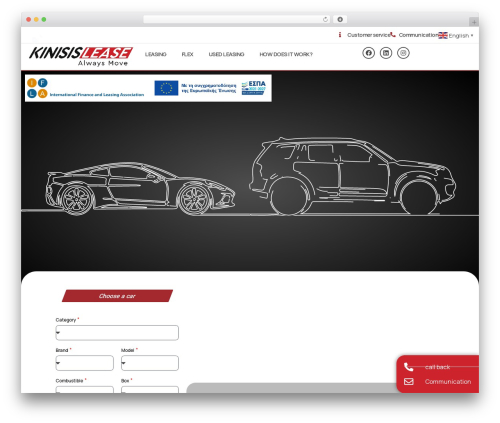Click the red phone icon beside Communication
The width and height of the screenshot is (500, 423).
(393, 34)
